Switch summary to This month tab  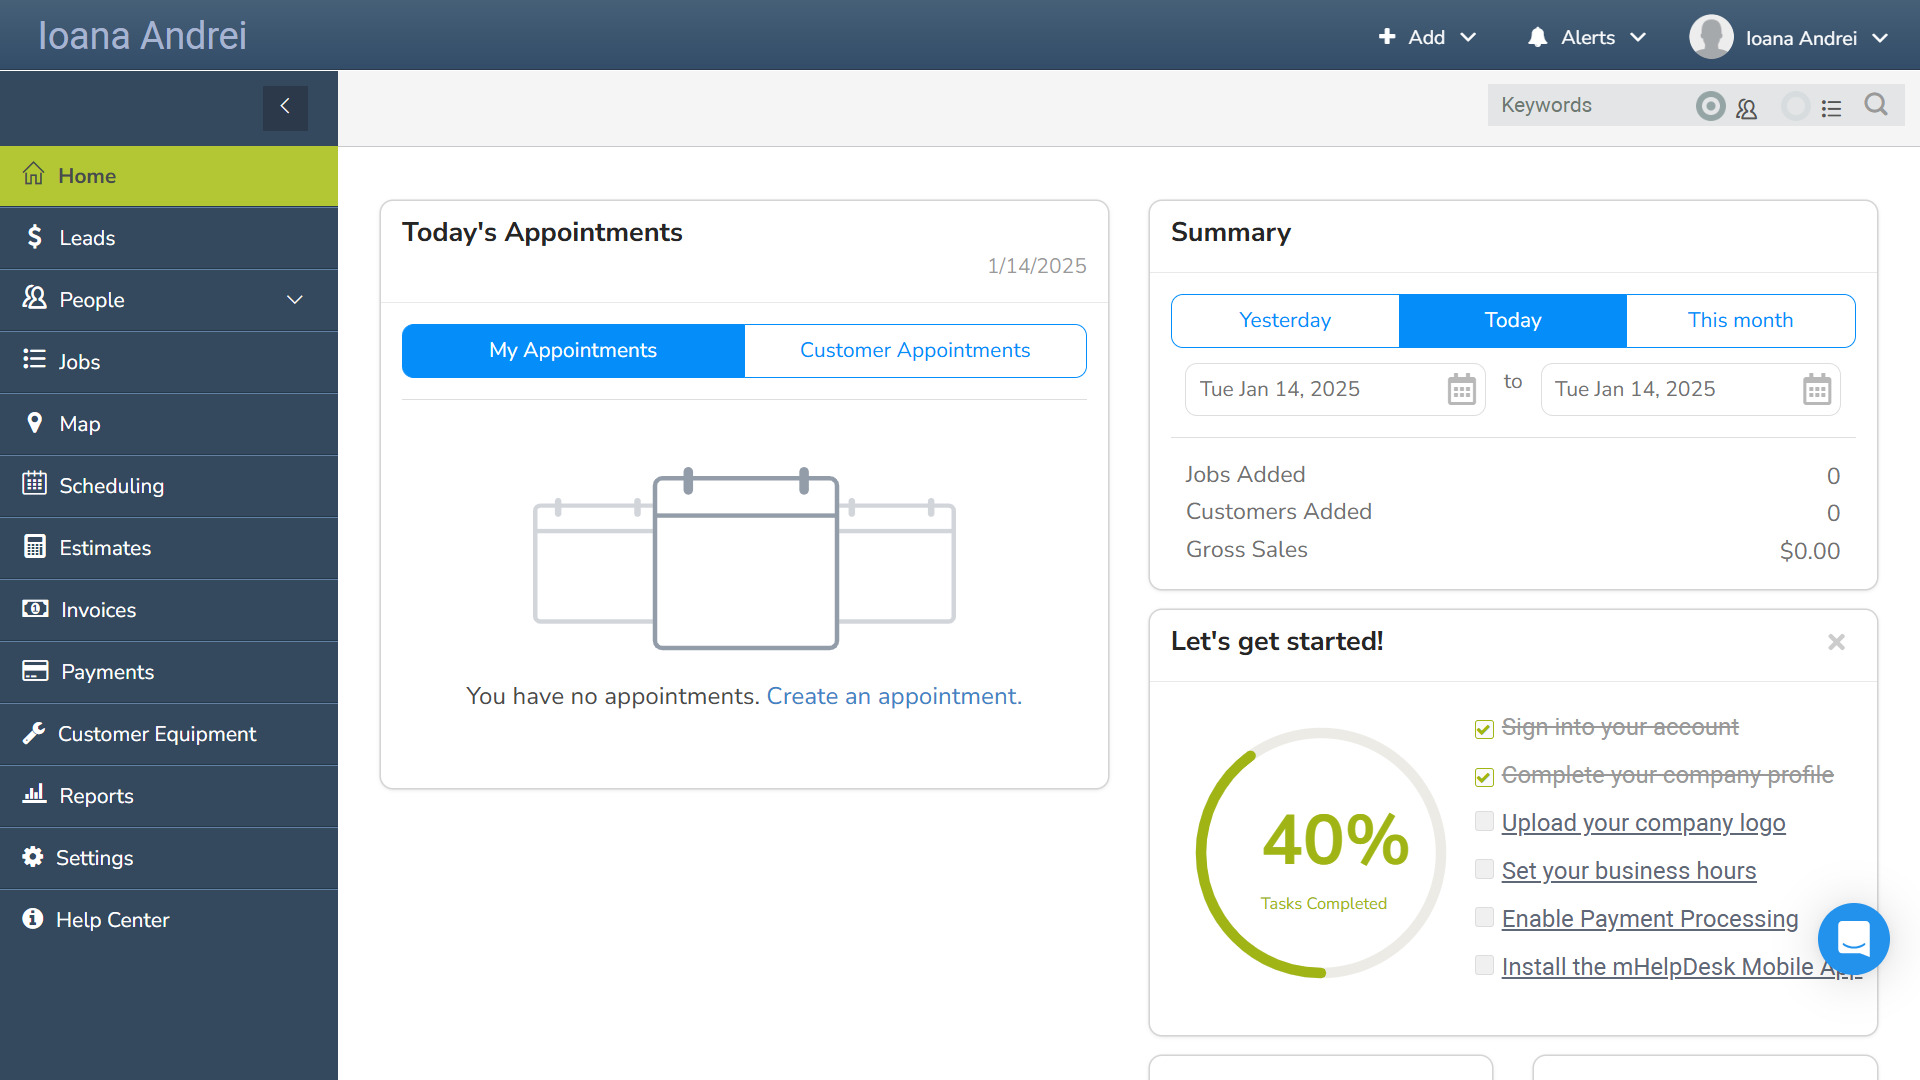coord(1740,320)
